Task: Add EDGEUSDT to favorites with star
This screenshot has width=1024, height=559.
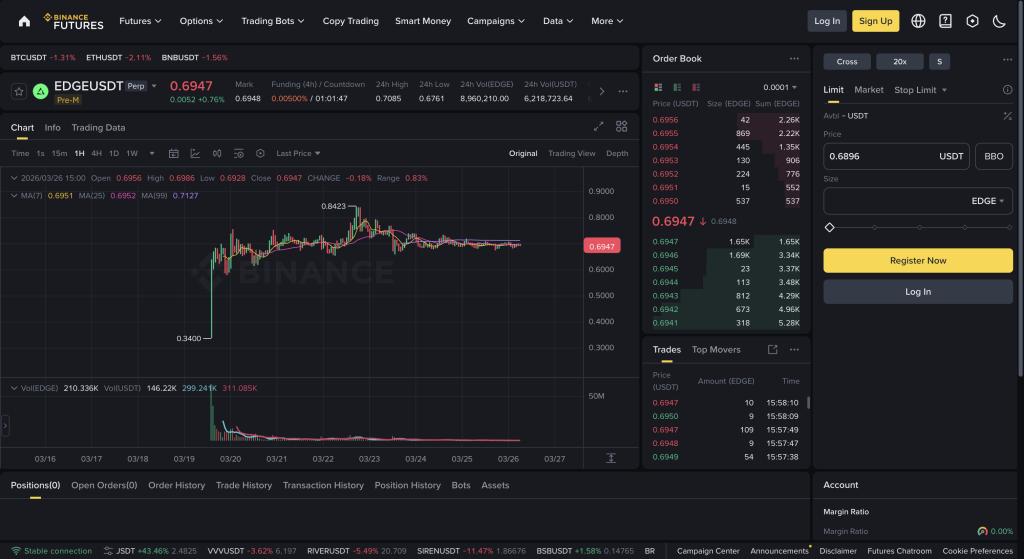Action: 19,92
